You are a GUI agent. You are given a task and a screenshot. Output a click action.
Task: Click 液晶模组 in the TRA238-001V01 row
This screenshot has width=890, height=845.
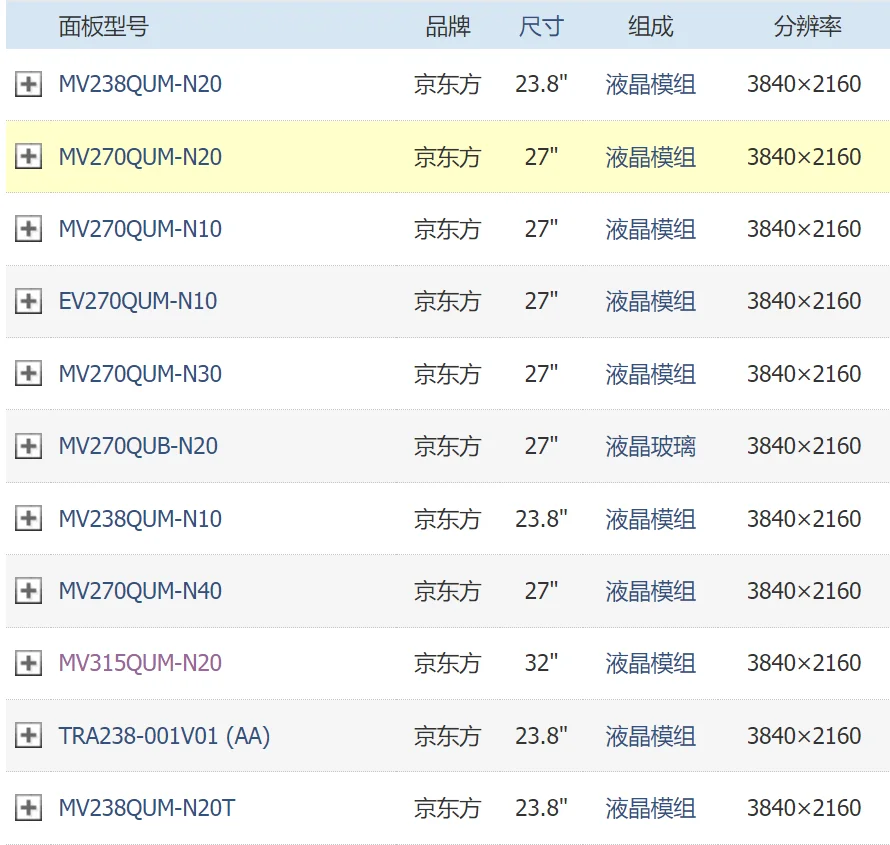[x=650, y=736]
